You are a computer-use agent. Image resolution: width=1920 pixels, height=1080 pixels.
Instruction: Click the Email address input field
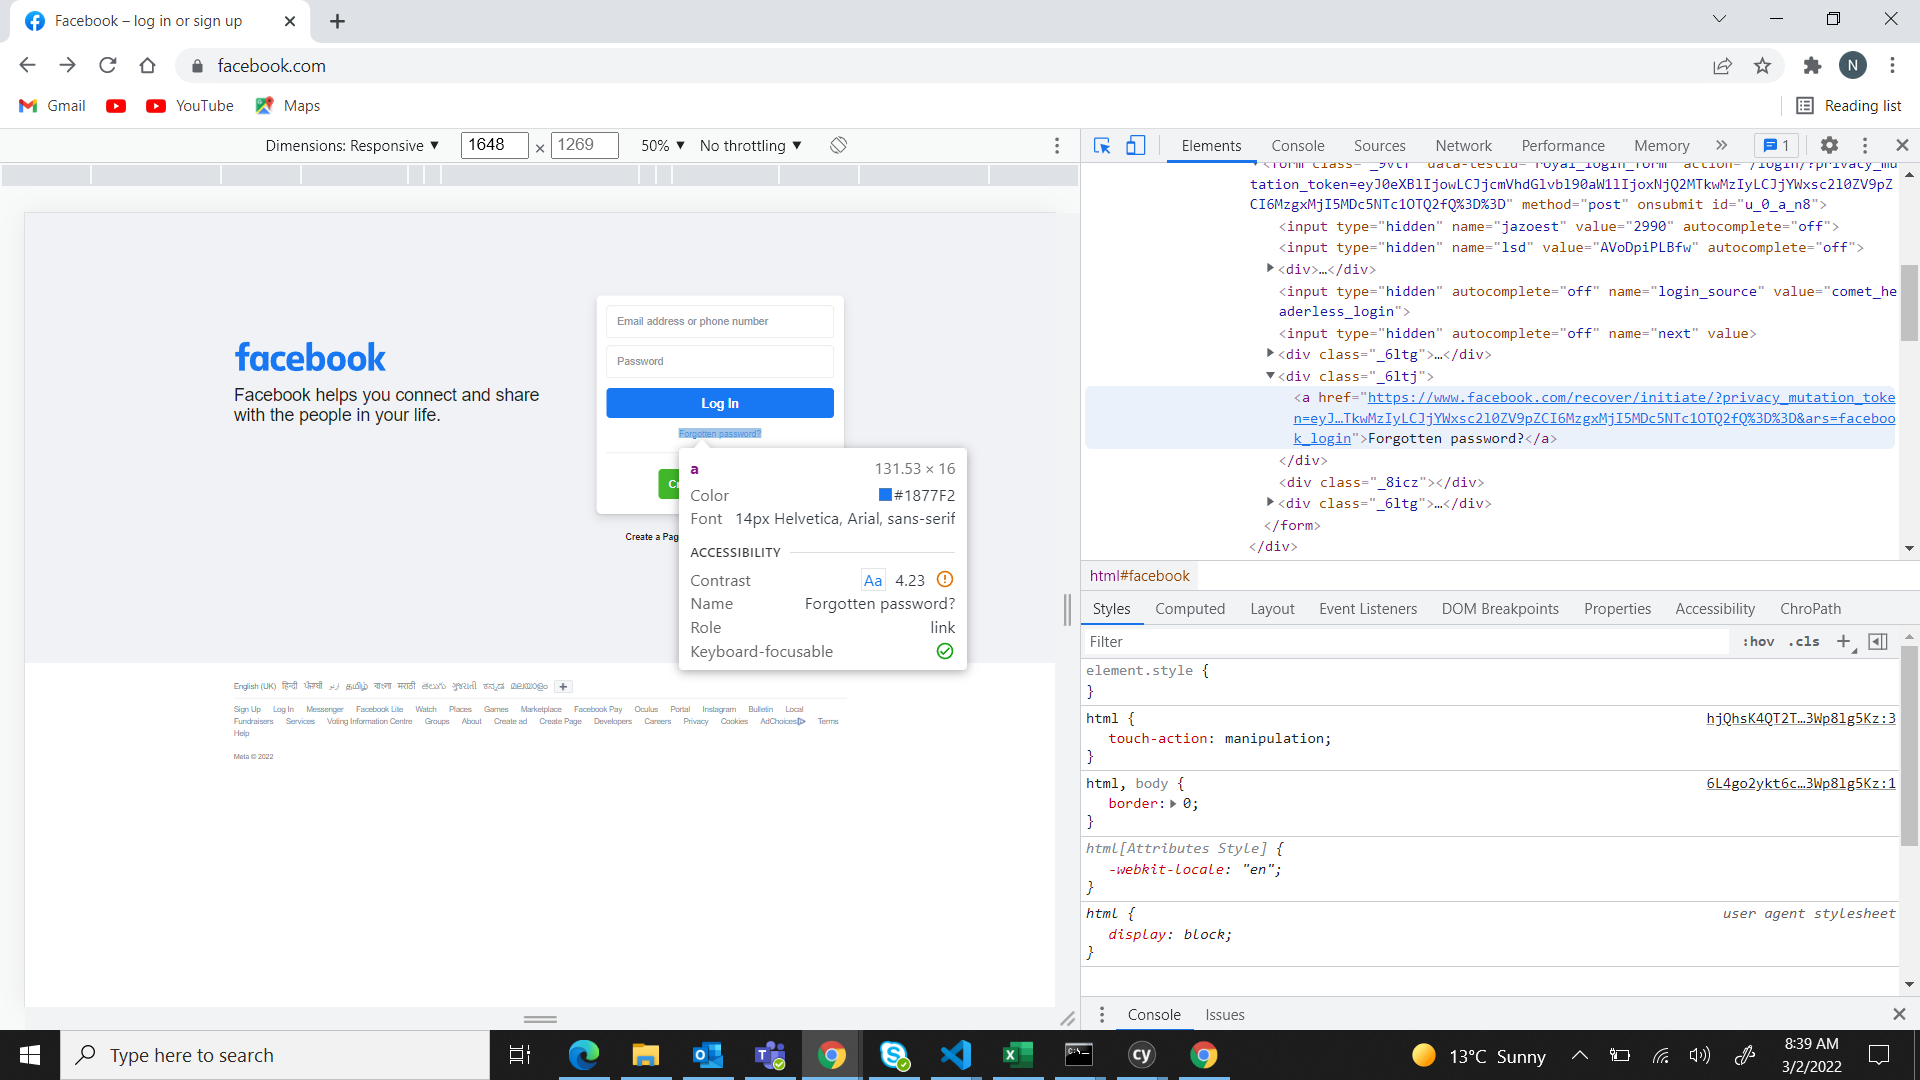[x=720, y=320]
